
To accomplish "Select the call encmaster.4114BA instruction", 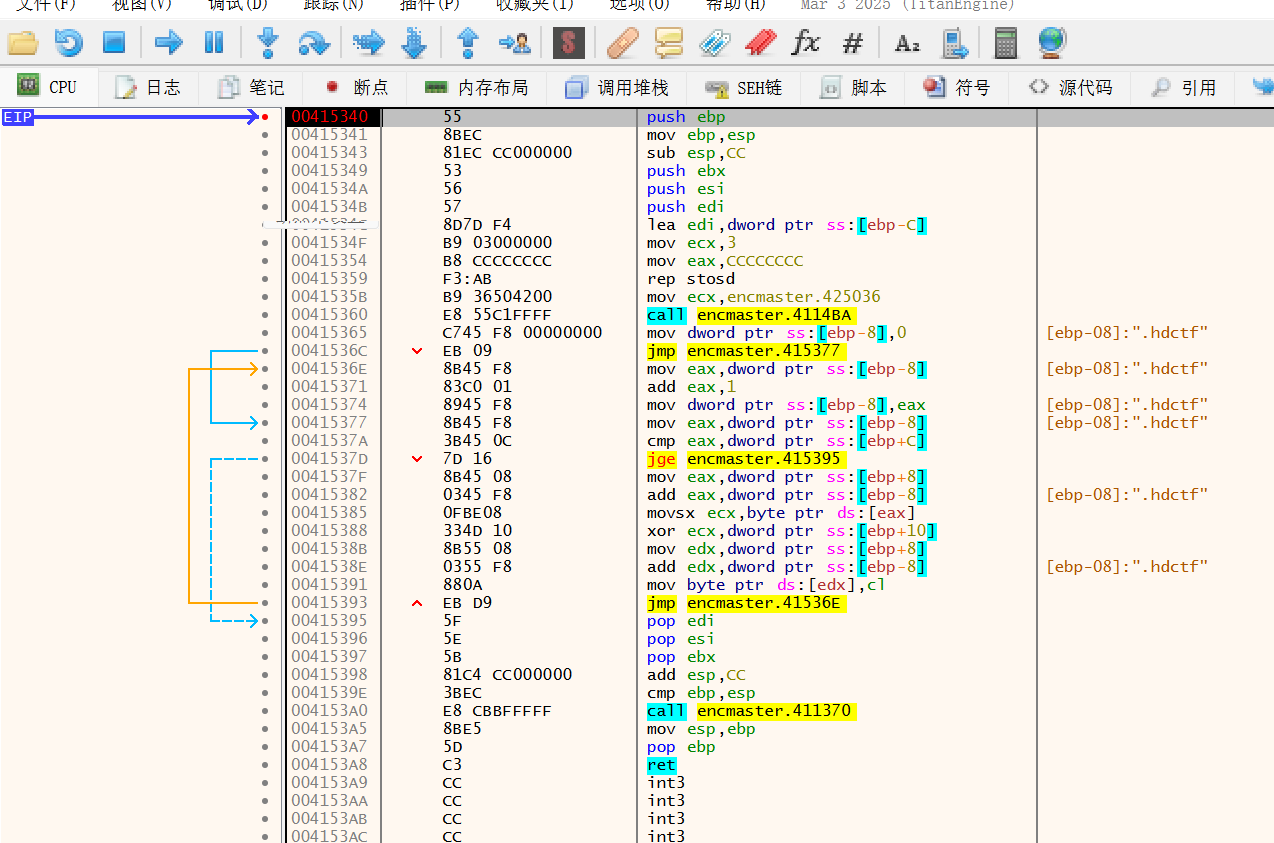I will [x=752, y=315].
